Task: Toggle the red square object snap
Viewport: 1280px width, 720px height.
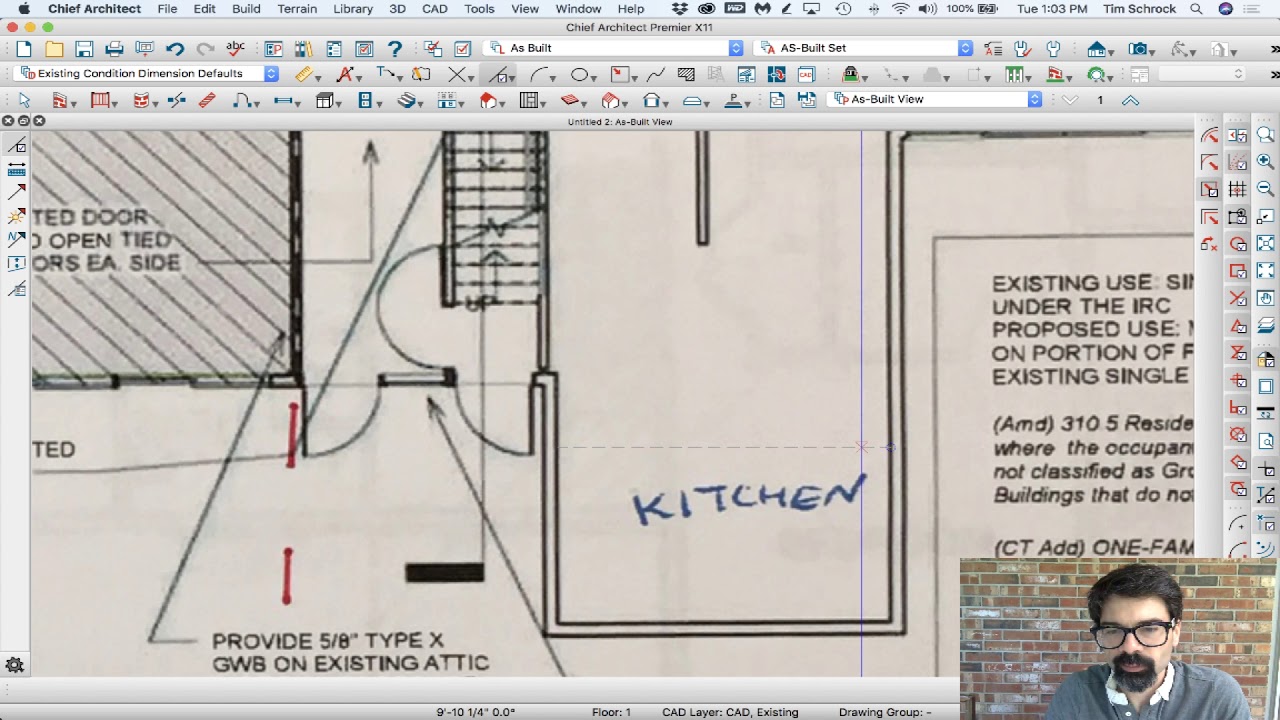Action: point(1238,271)
